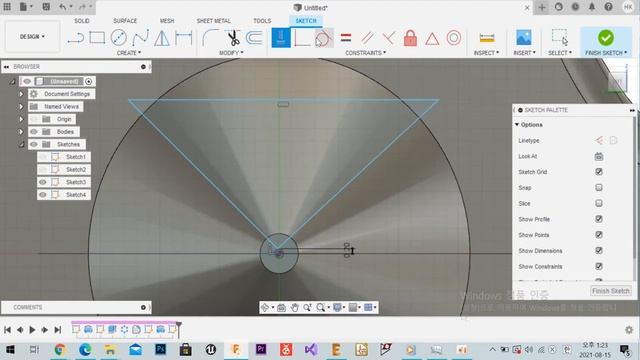Click the Select tool icon

pyautogui.click(x=560, y=38)
